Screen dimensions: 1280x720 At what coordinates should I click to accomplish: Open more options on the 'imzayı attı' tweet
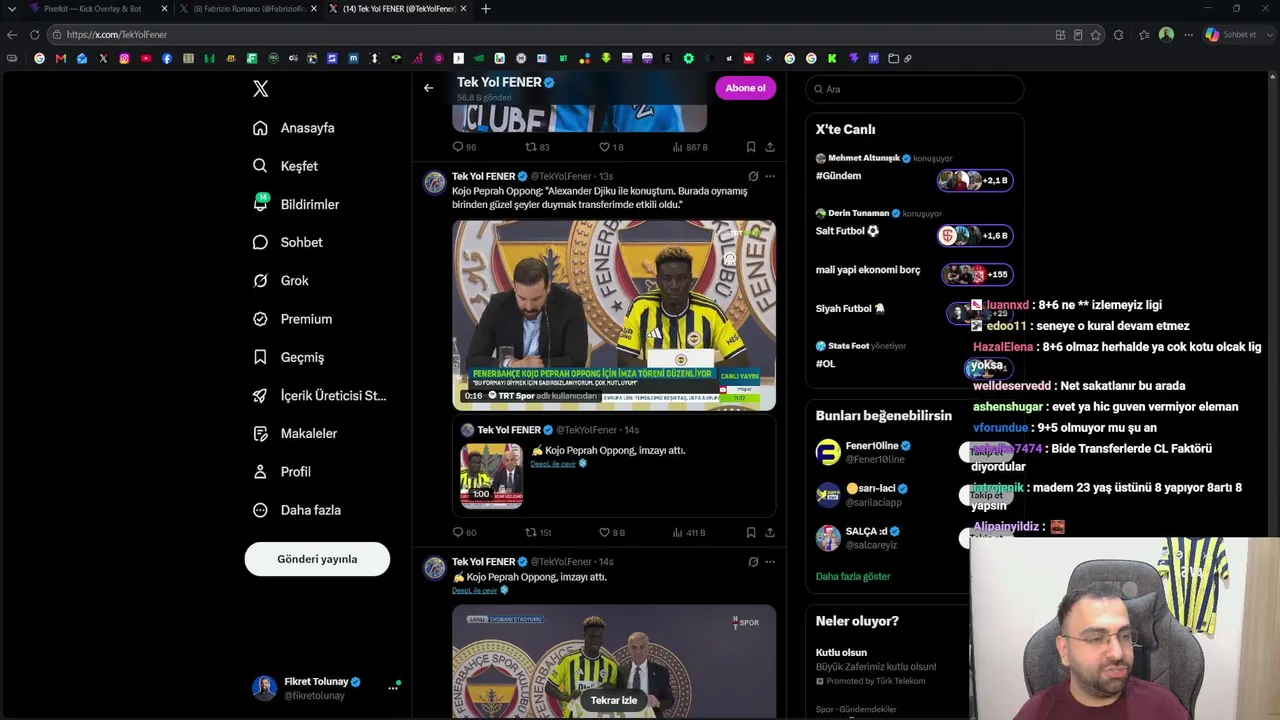pos(770,562)
